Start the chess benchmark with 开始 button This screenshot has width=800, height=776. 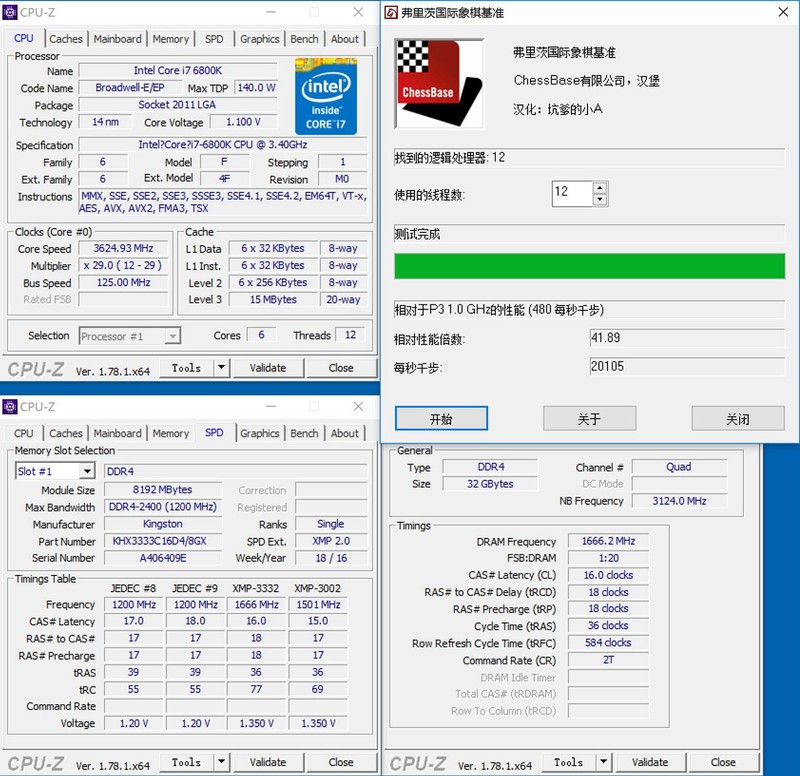441,418
